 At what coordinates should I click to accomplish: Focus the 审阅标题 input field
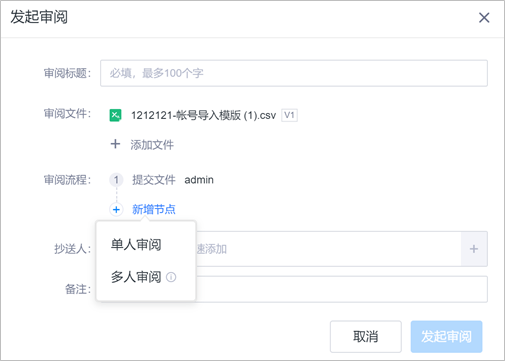[x=294, y=73]
